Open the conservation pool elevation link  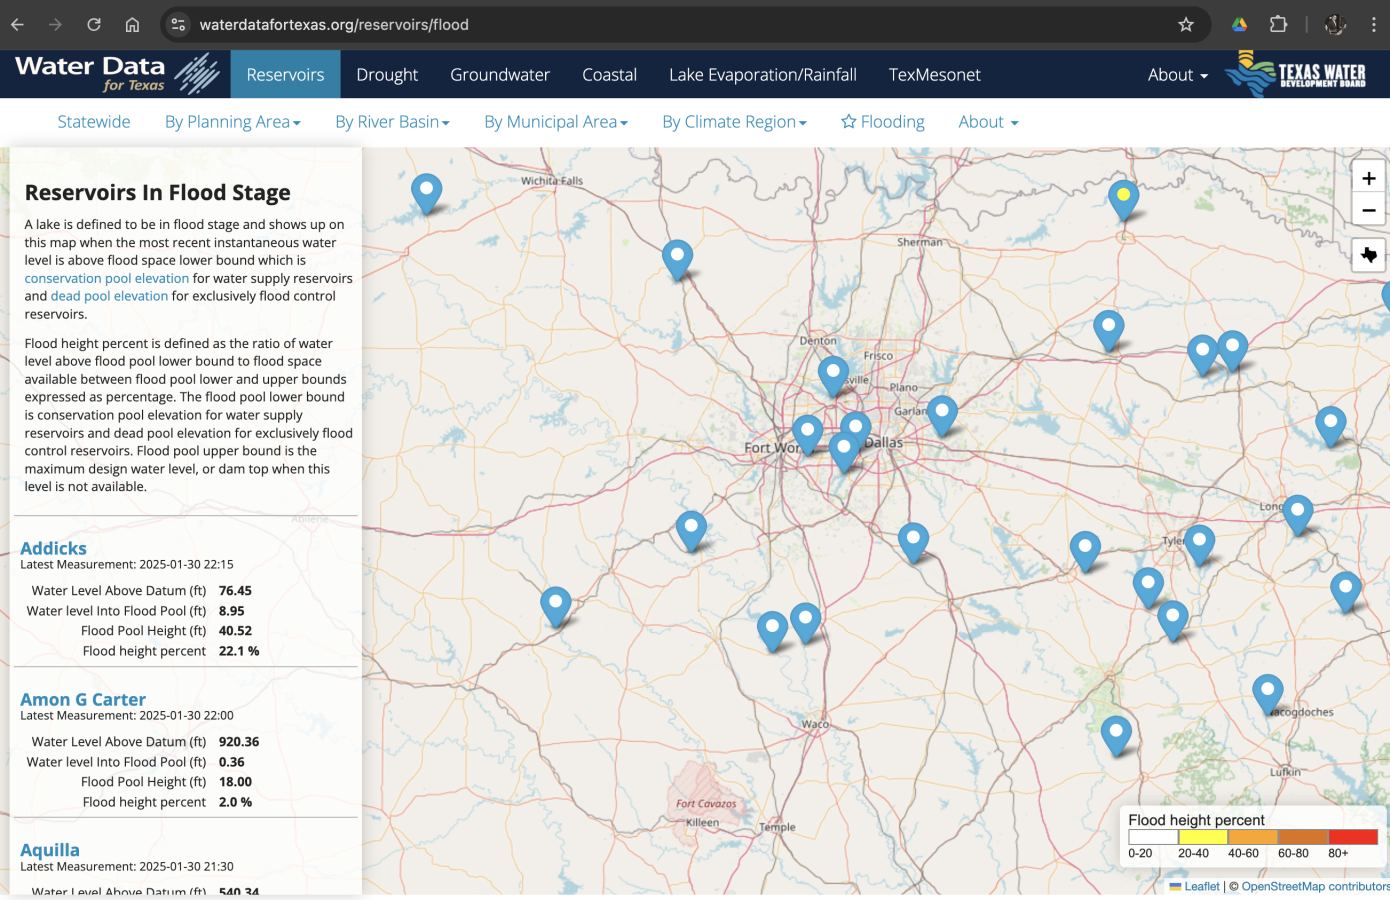coord(107,279)
